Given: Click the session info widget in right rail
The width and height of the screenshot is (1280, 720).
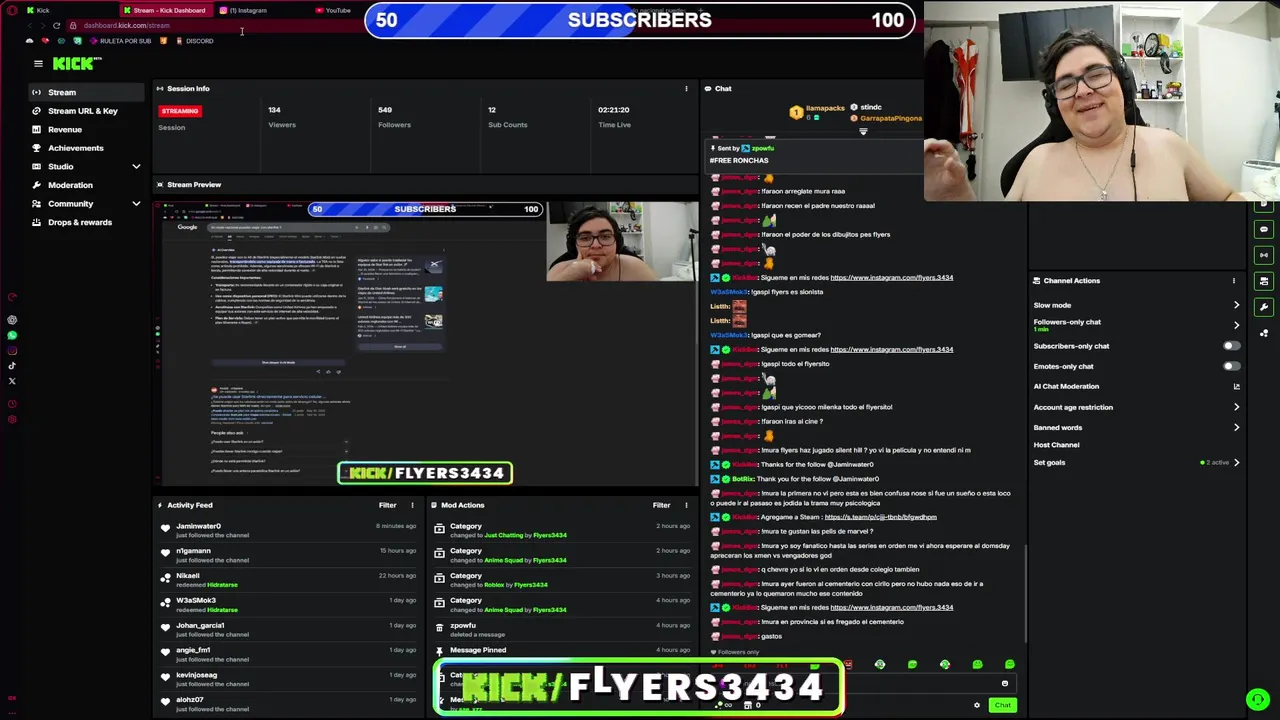Looking at the screenshot, I should pyautogui.click(x=1264, y=255).
